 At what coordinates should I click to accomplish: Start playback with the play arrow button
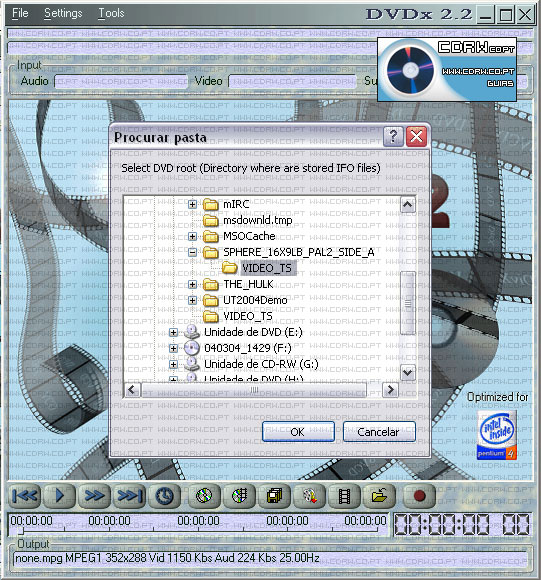click(x=60, y=496)
